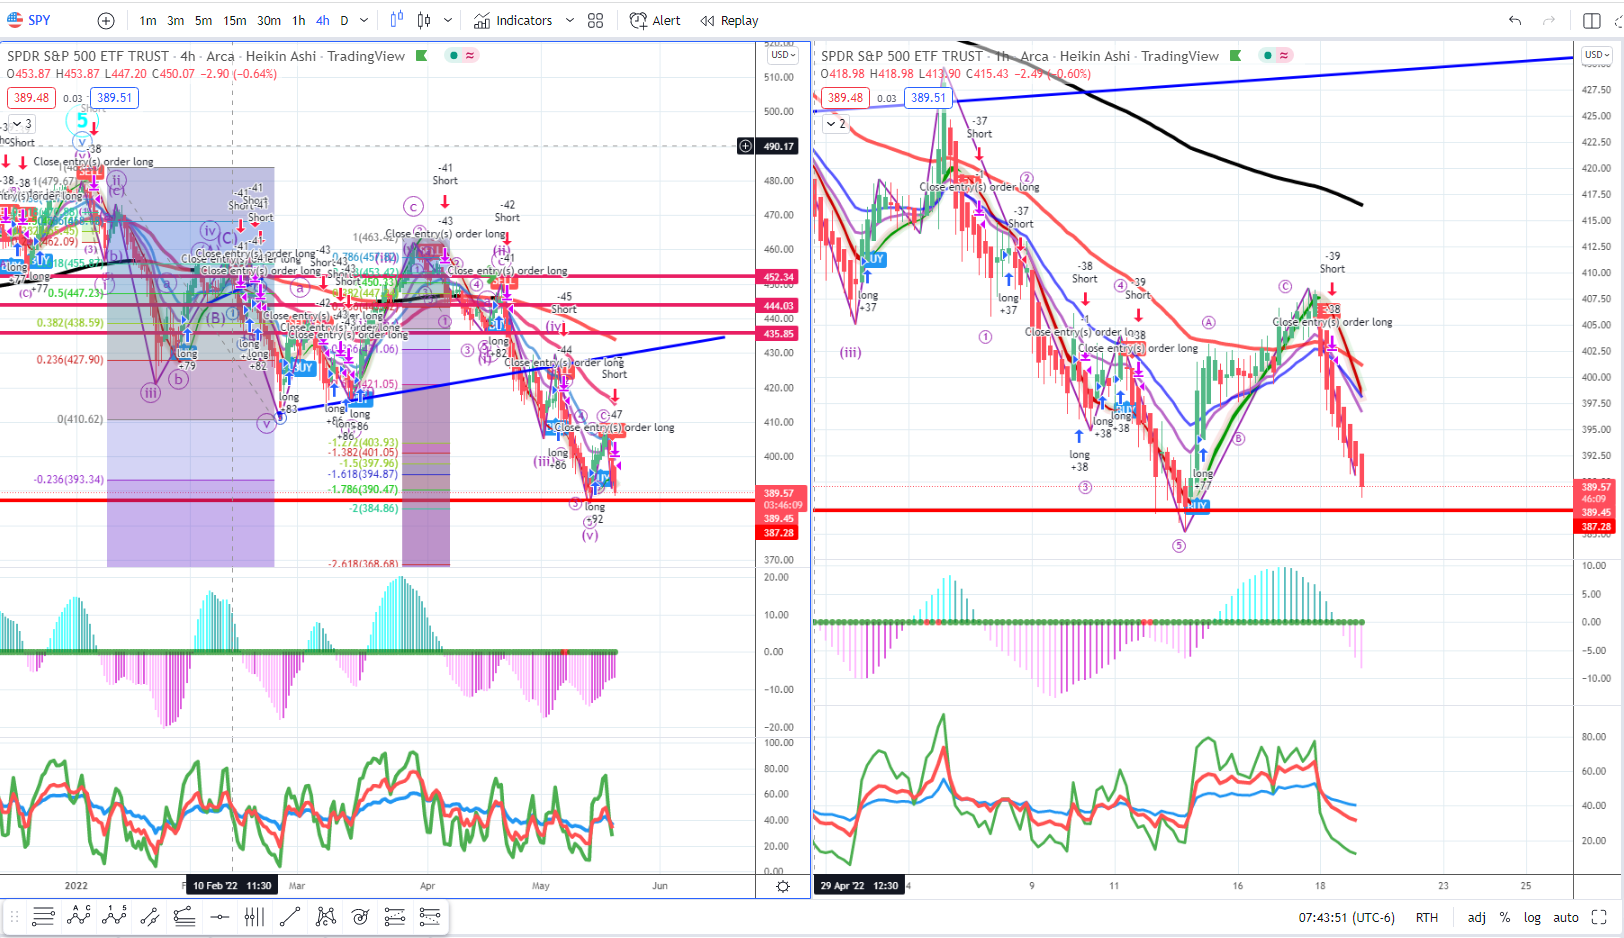This screenshot has height=938, width=1624.
Task: Toggle market status dot on right chart
Action: 1268,56
